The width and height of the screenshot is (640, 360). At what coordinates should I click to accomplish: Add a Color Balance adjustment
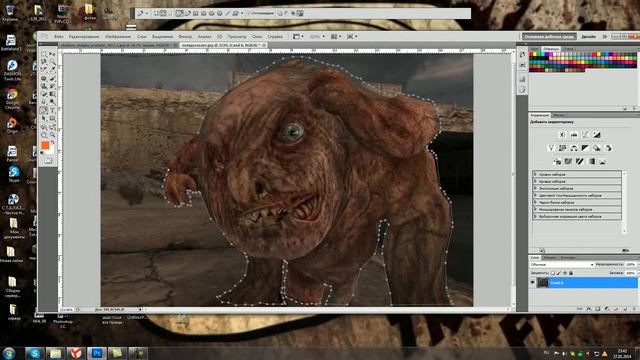[x=574, y=148]
